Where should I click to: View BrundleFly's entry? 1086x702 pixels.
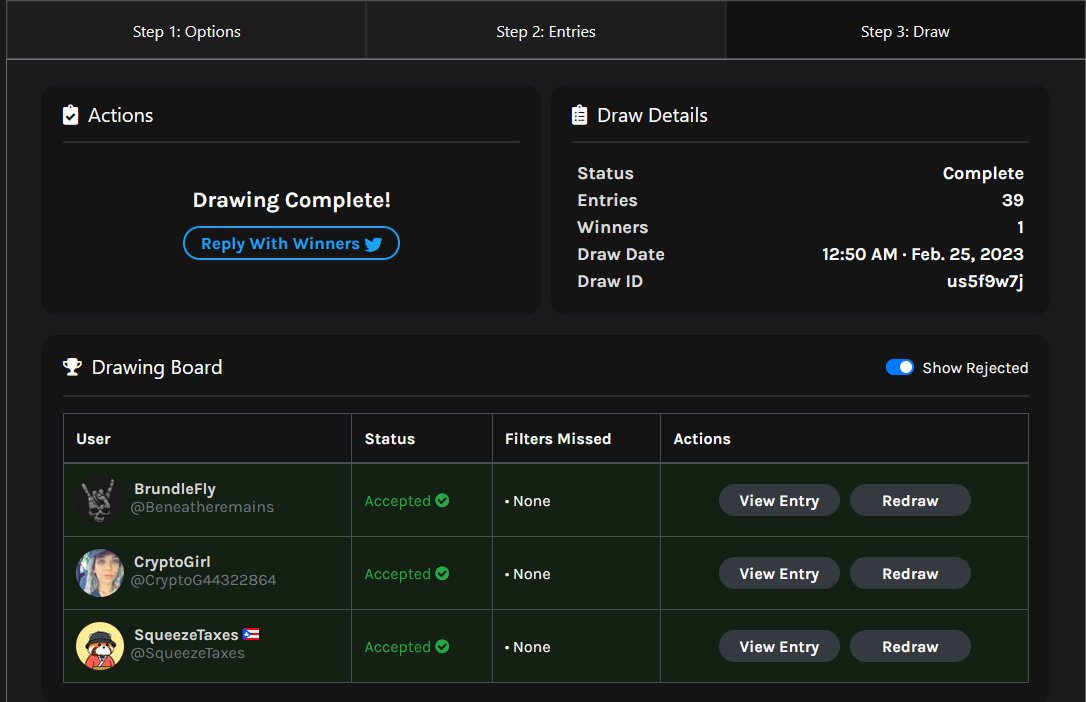pyautogui.click(x=779, y=500)
